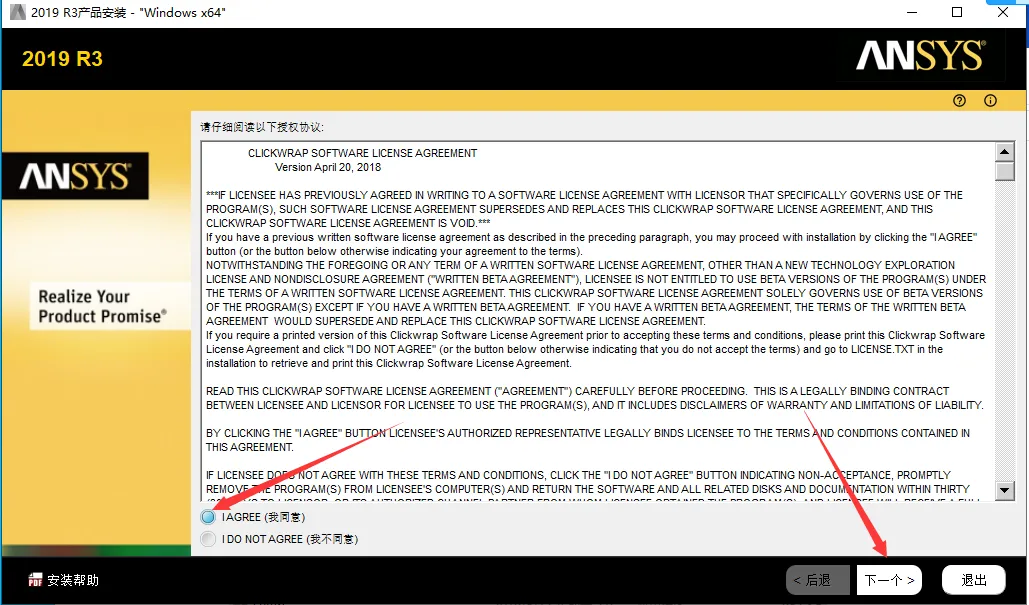
Task: Click the CLICKWRAP SOFTWARE LICENSE AGREEMENT heading
Action: tap(362, 153)
